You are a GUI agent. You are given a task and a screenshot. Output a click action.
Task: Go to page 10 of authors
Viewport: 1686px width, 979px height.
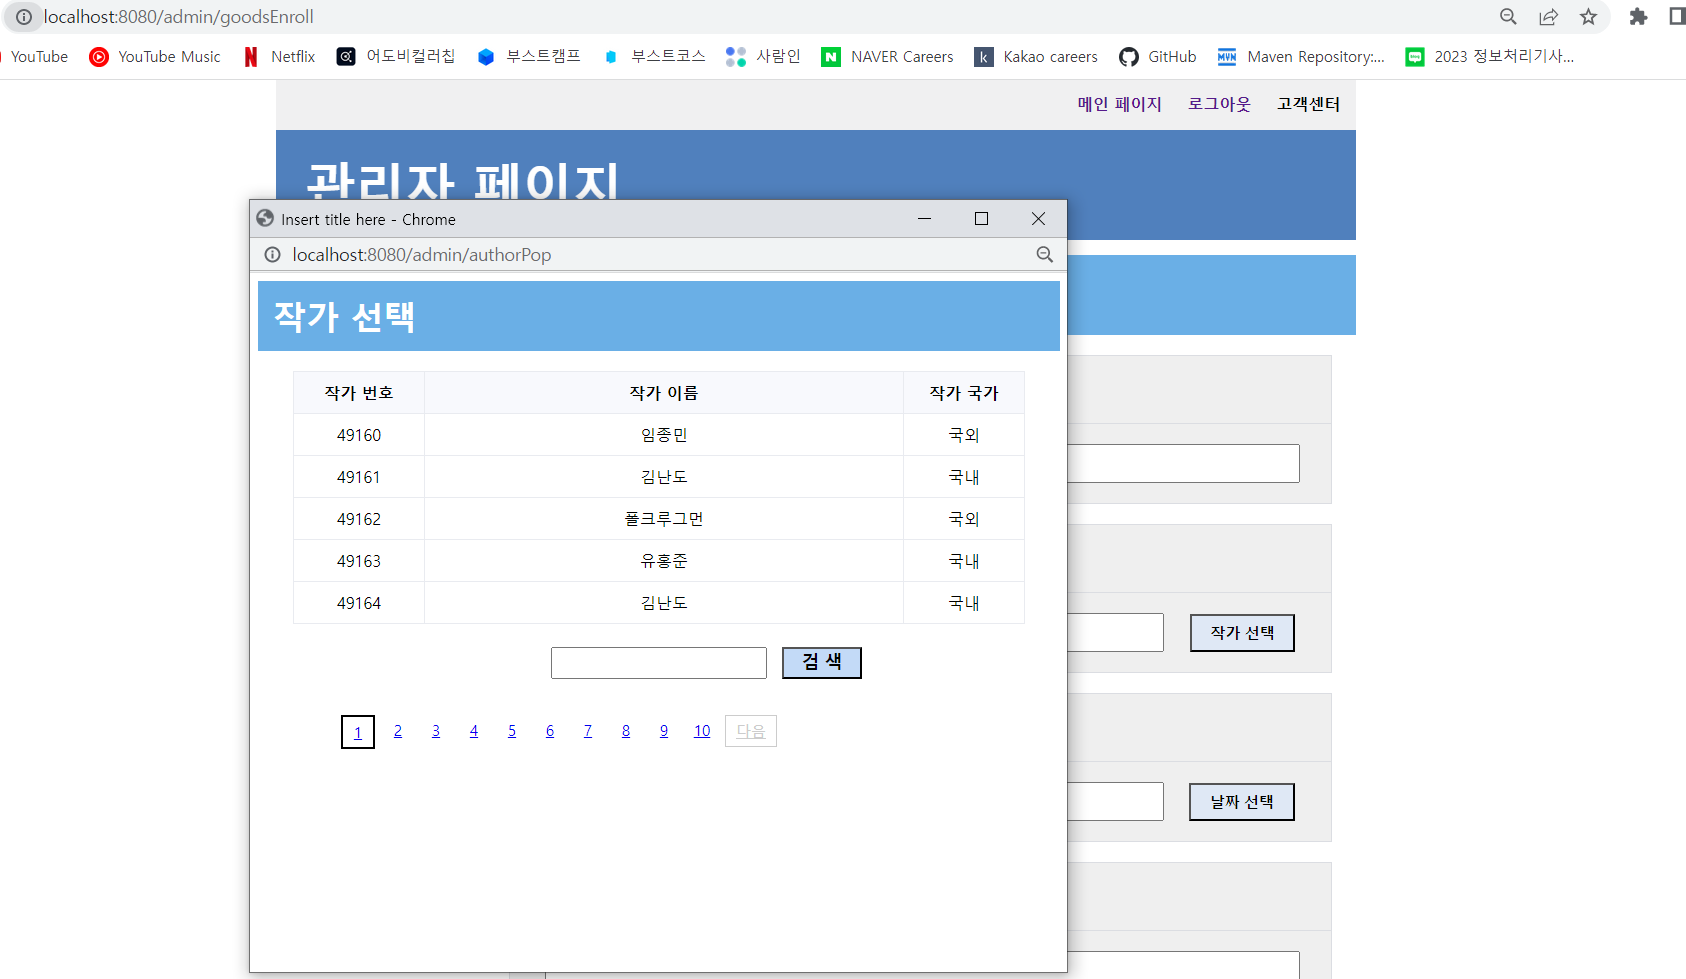coord(702,731)
